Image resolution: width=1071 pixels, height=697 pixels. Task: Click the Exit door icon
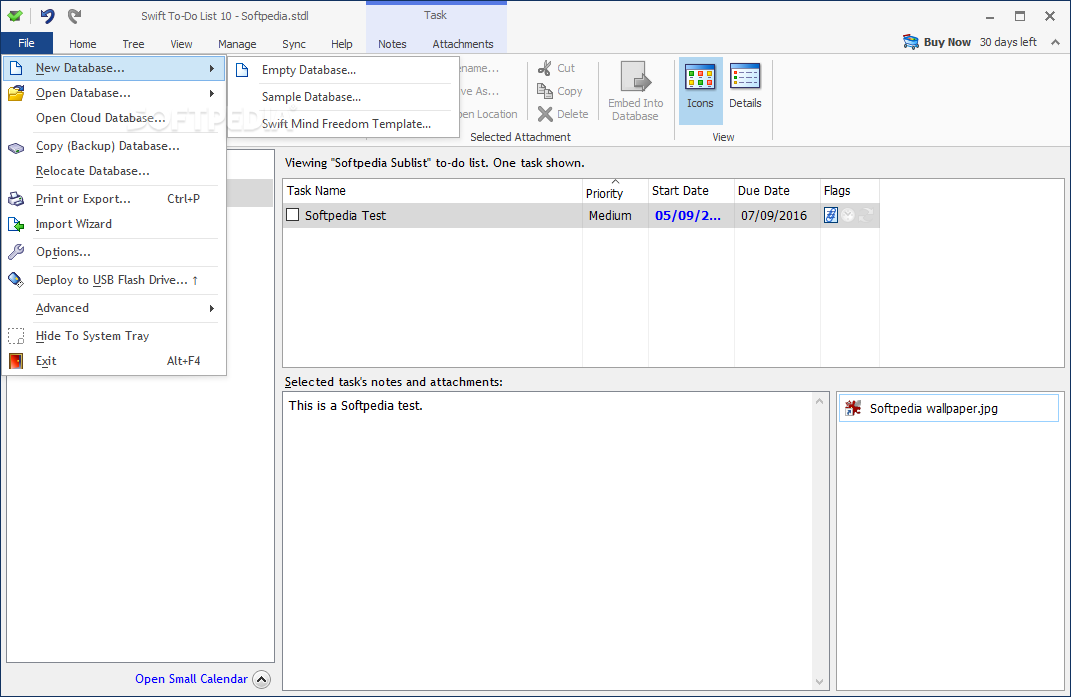16,361
